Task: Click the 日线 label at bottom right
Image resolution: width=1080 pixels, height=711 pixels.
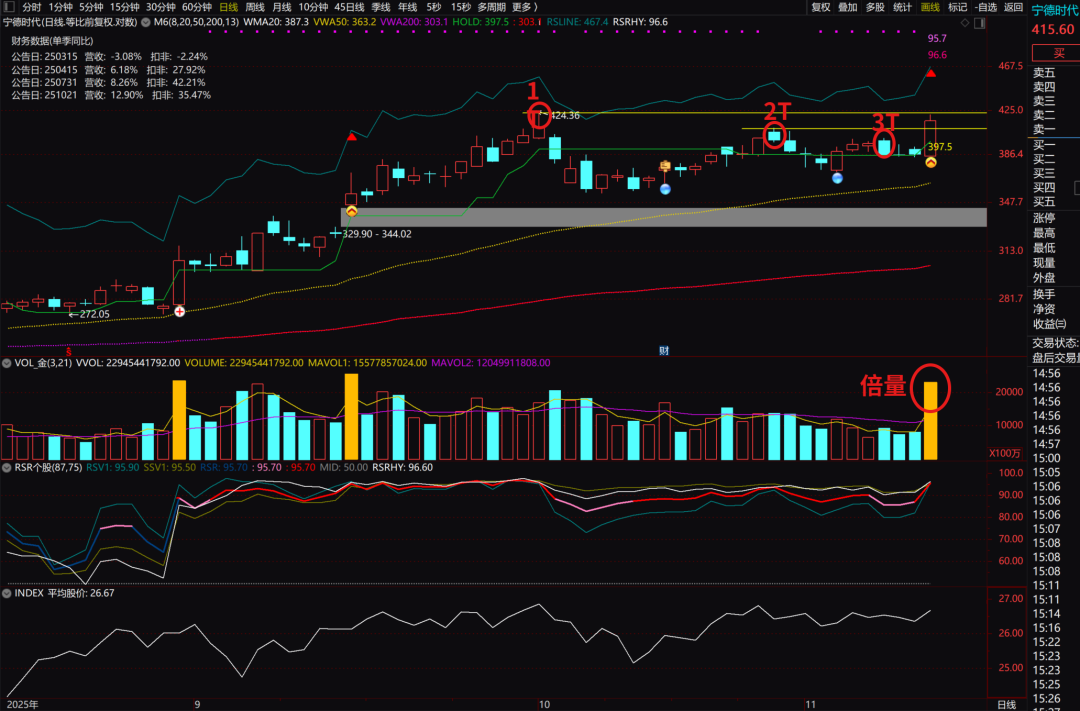Action: coord(1006,704)
